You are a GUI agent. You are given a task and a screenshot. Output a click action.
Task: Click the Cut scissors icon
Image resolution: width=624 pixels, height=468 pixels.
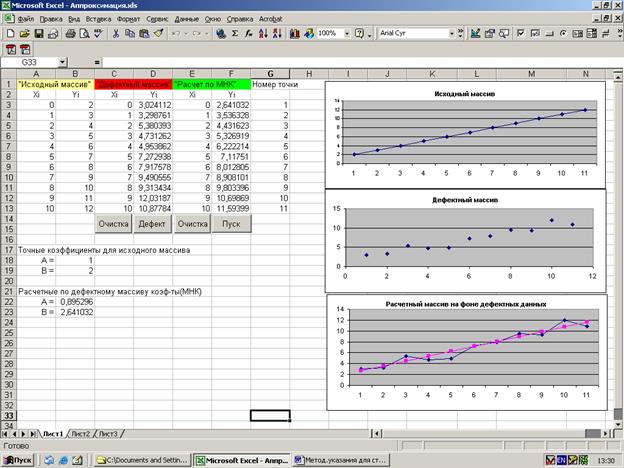[117, 33]
